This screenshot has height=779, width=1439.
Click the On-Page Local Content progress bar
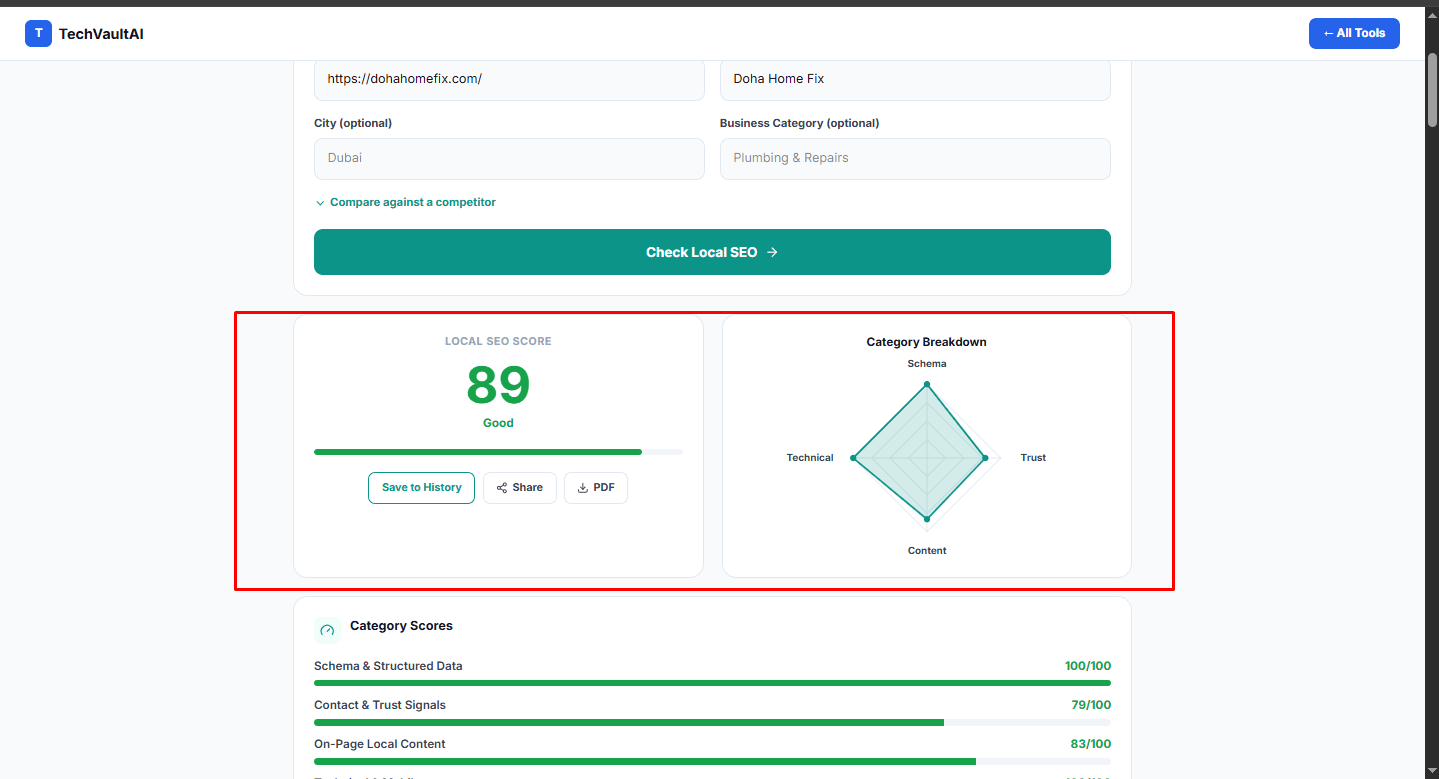click(x=712, y=761)
